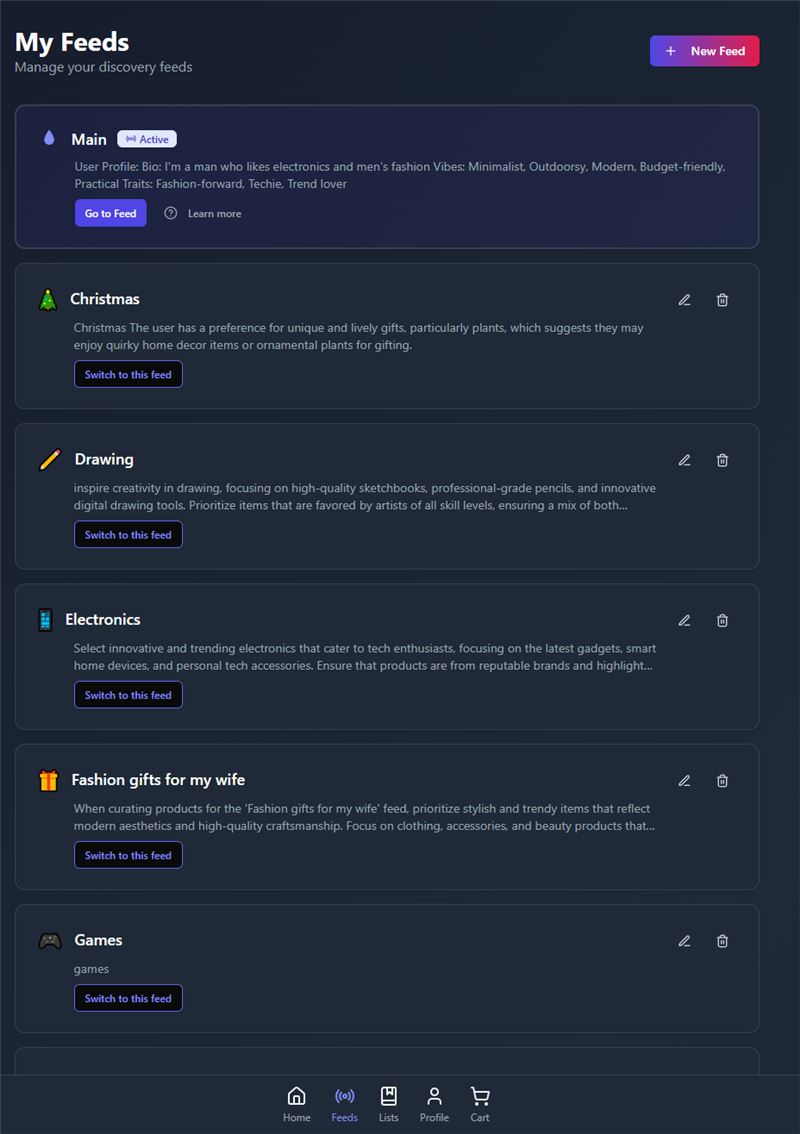Delete the Christmas feed using trash icon
Image resolution: width=800 pixels, height=1134 pixels.
(x=722, y=300)
